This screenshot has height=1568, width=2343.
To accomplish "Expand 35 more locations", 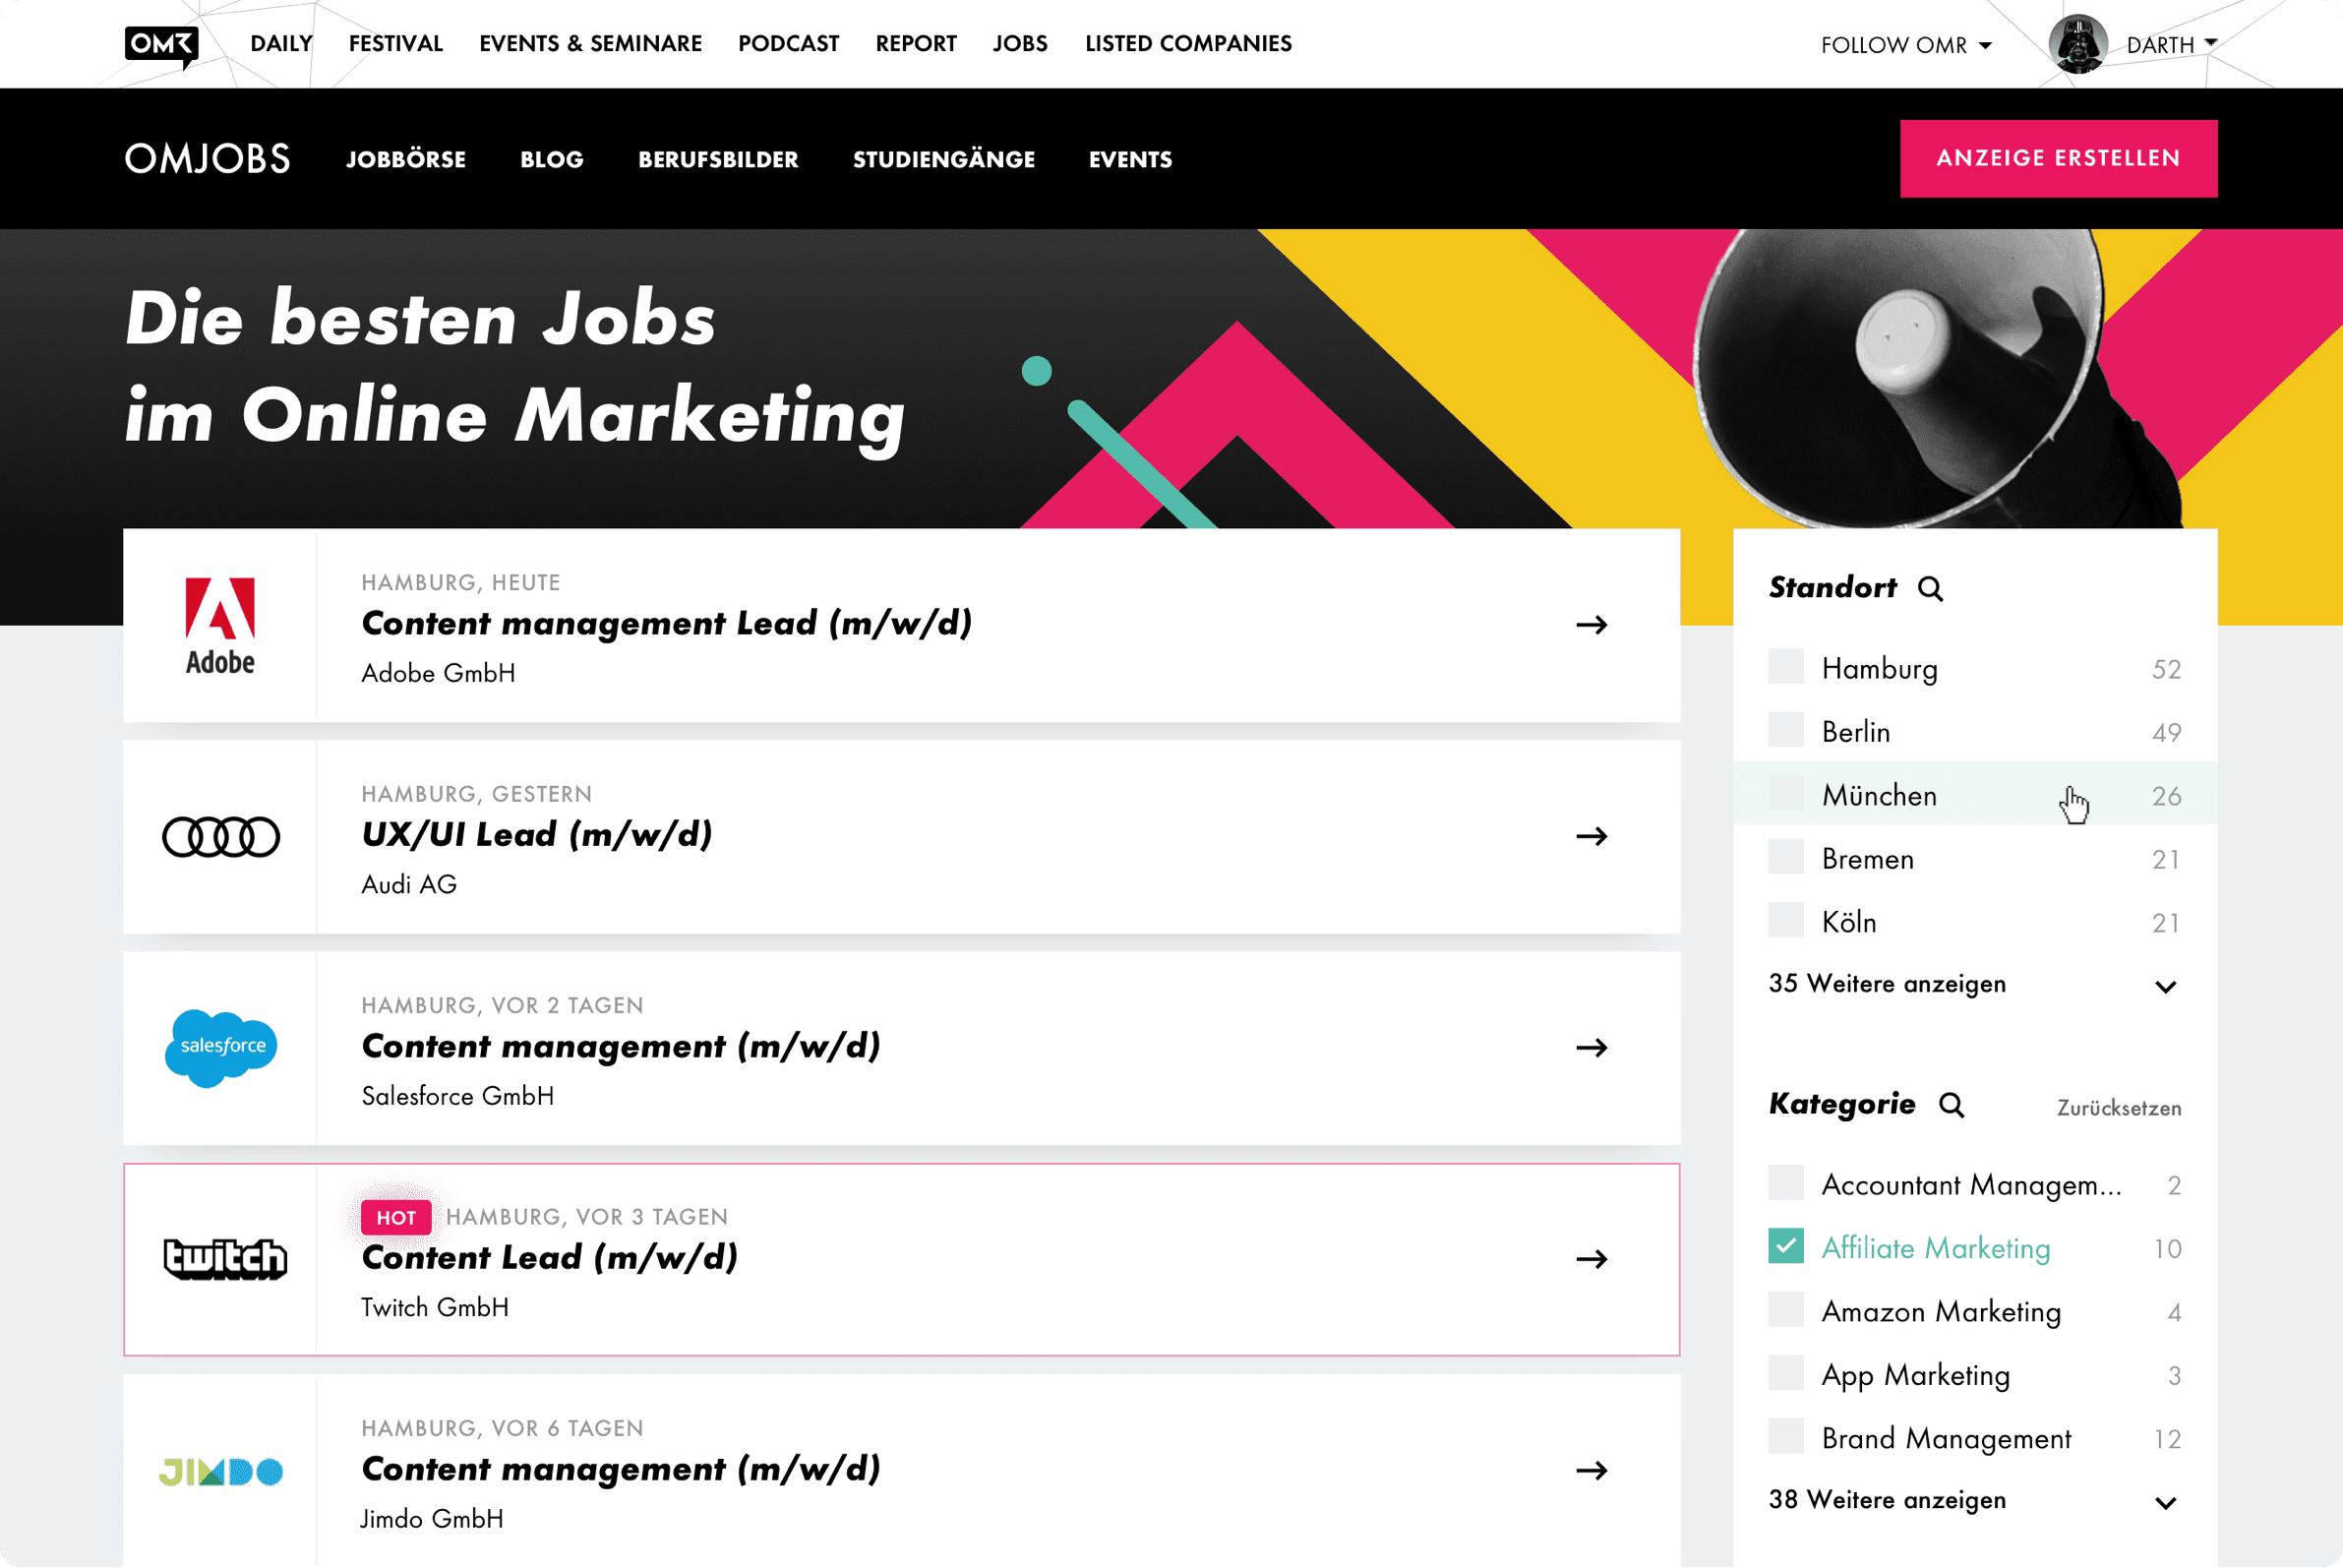I will 1886,984.
